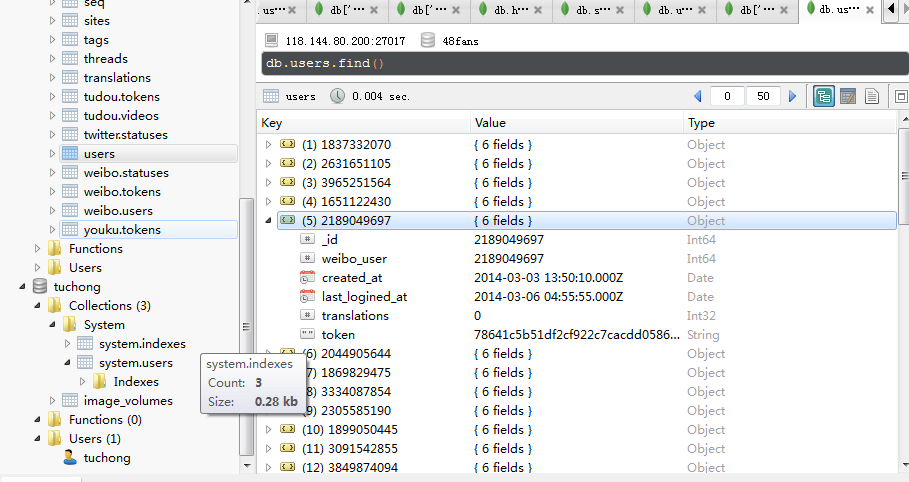Click the Type column header
The height and width of the screenshot is (482, 909).
click(x=790, y=123)
